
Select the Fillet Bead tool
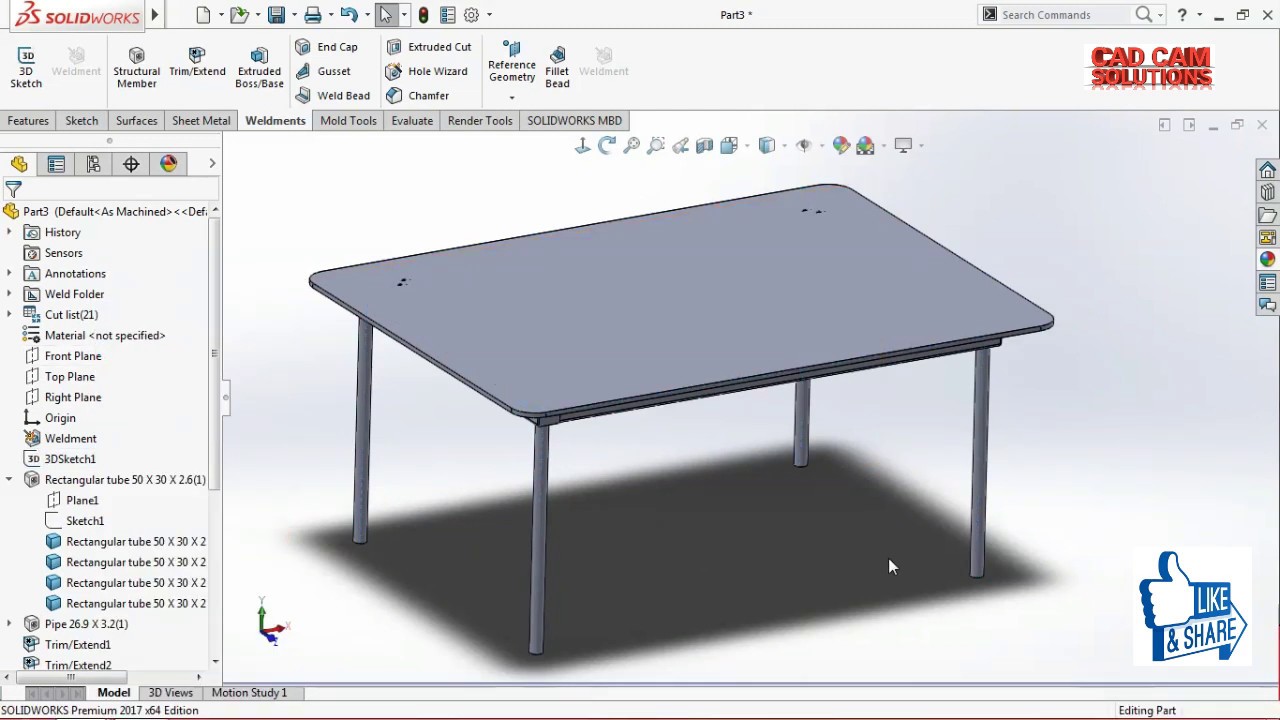557,68
